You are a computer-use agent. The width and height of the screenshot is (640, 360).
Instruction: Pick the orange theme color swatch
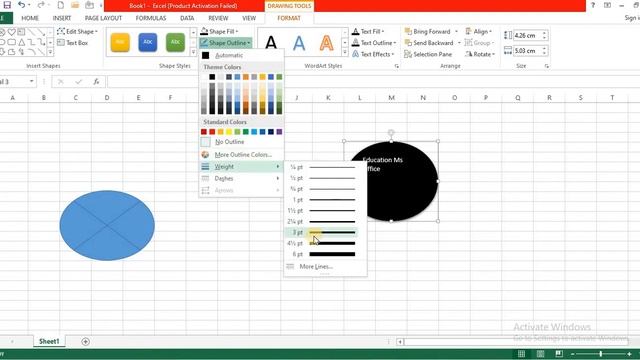246,77
